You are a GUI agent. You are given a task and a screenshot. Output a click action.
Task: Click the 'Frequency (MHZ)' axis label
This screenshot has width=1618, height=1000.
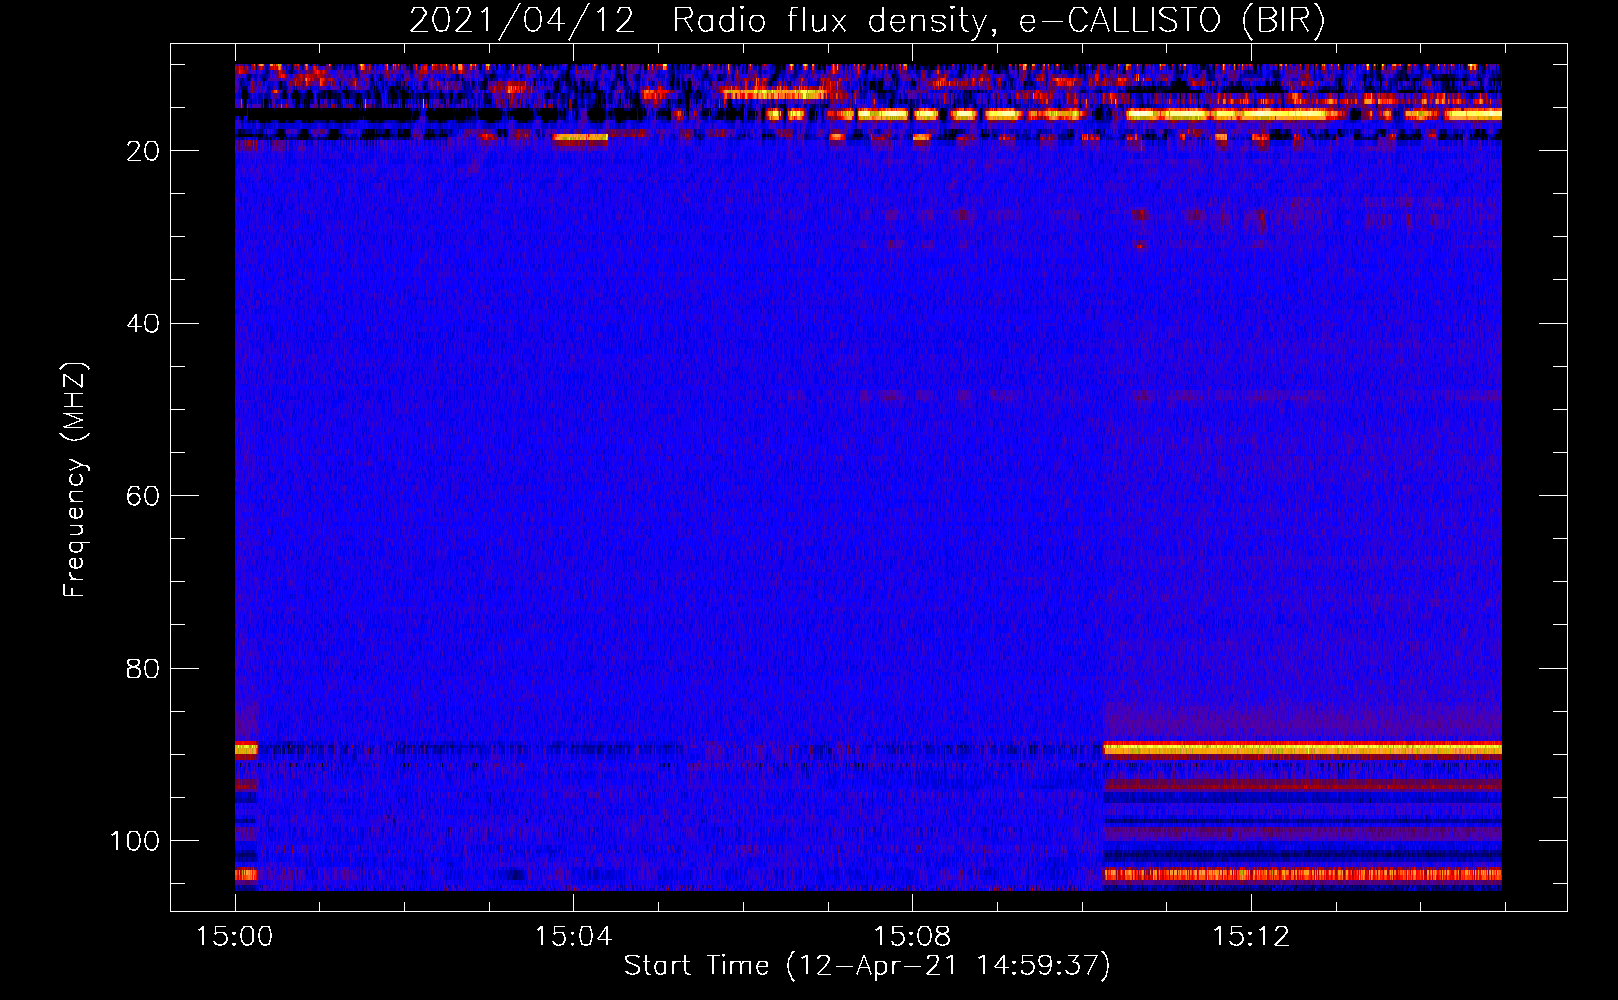point(75,480)
